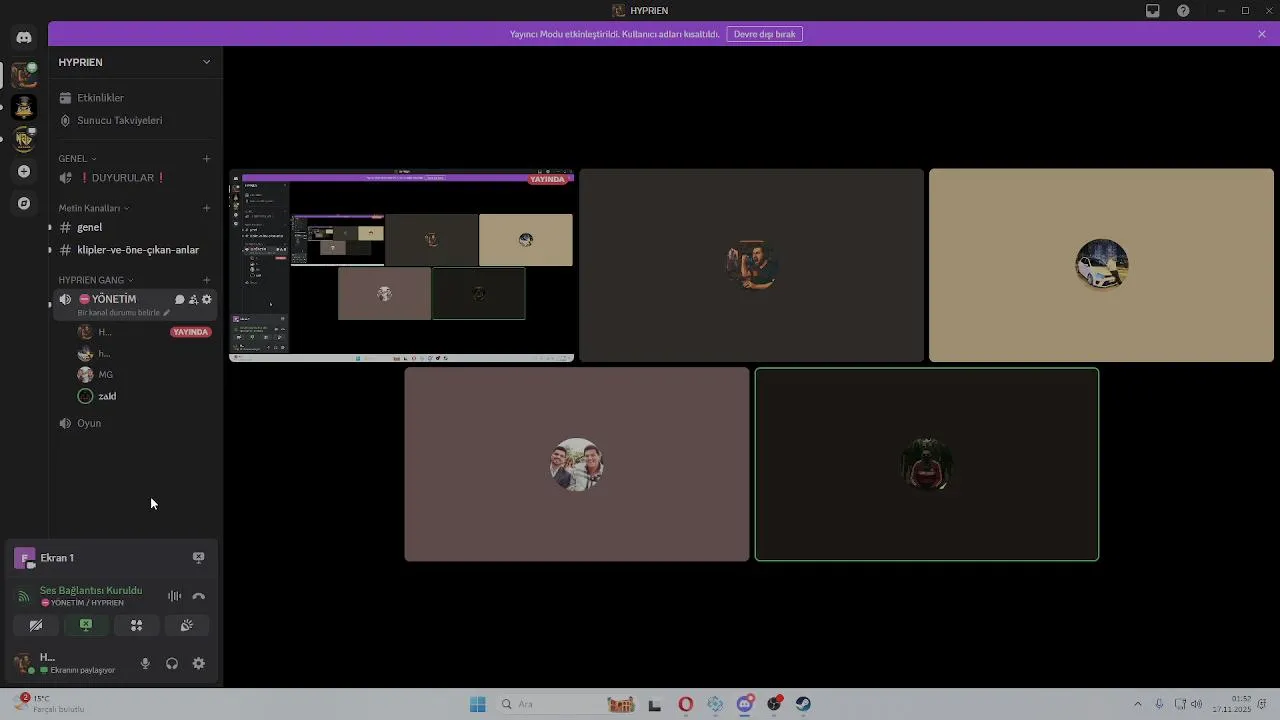Open help question mark icon

[x=1183, y=11]
